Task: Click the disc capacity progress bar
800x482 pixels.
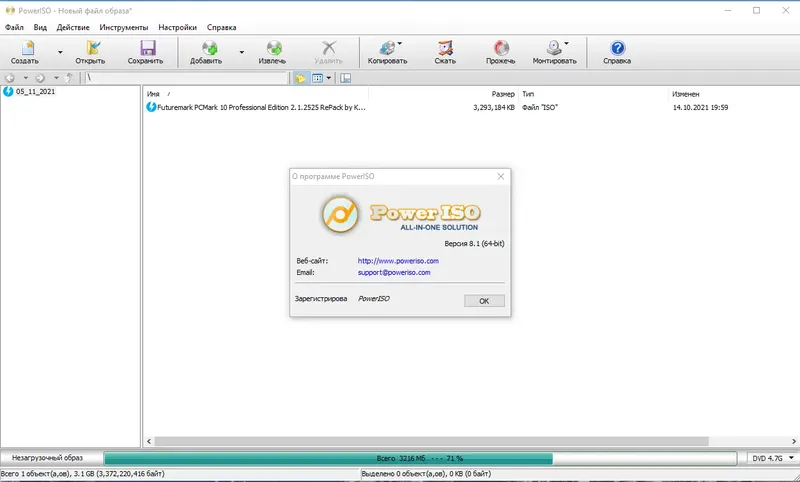Action: (420, 458)
